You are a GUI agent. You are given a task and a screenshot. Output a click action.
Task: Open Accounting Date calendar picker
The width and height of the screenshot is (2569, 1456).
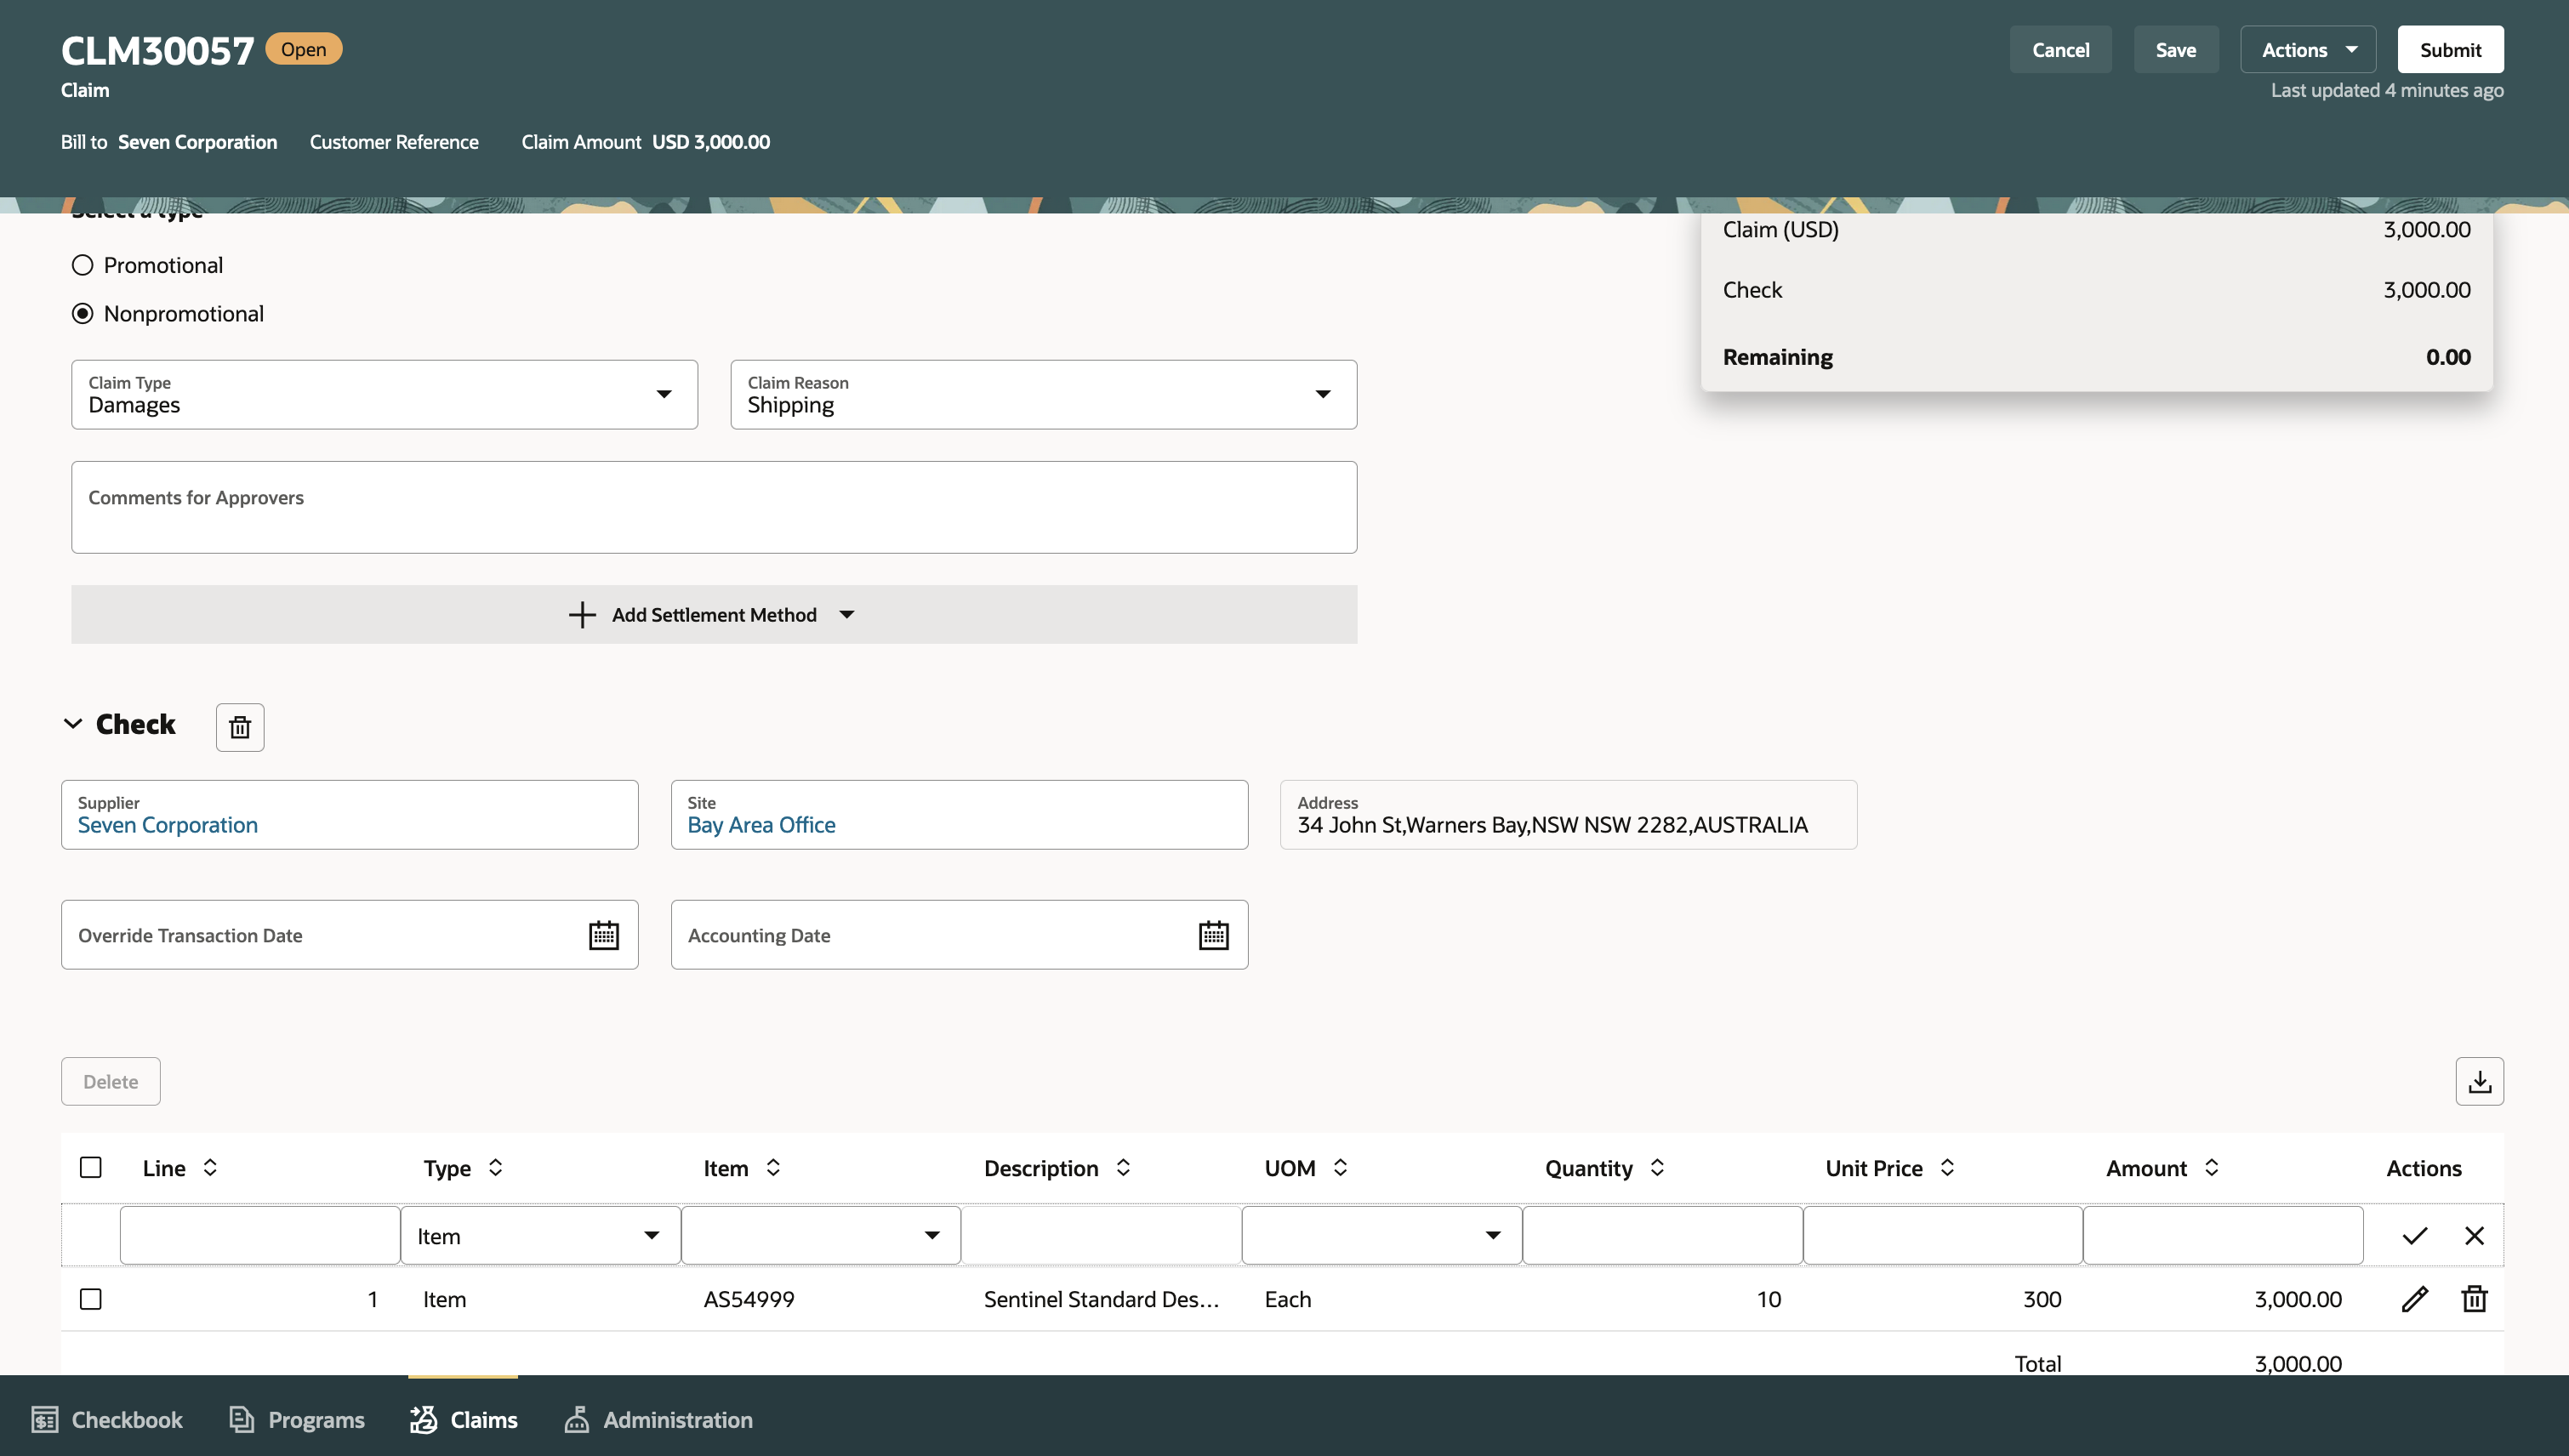pos(1213,935)
